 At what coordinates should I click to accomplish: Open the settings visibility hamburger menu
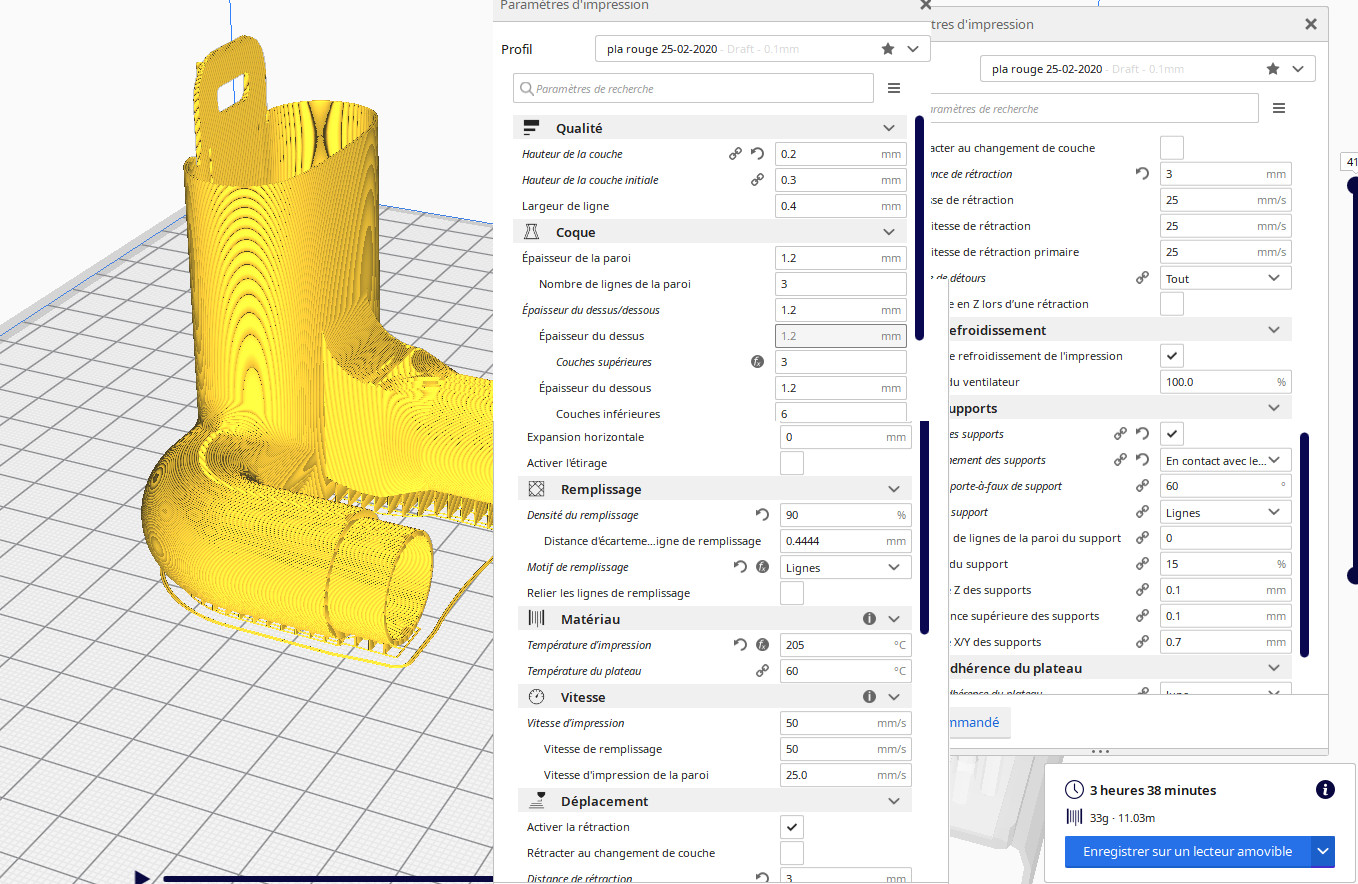(893, 89)
